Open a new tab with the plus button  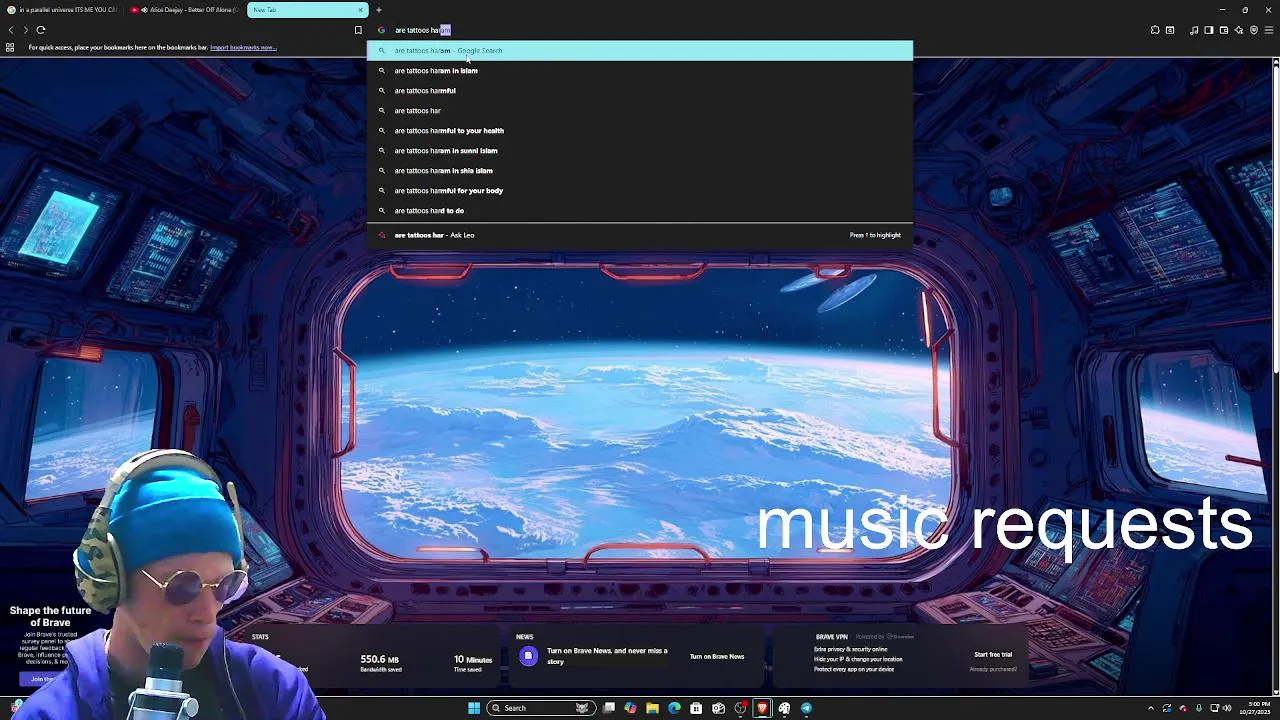click(x=379, y=10)
